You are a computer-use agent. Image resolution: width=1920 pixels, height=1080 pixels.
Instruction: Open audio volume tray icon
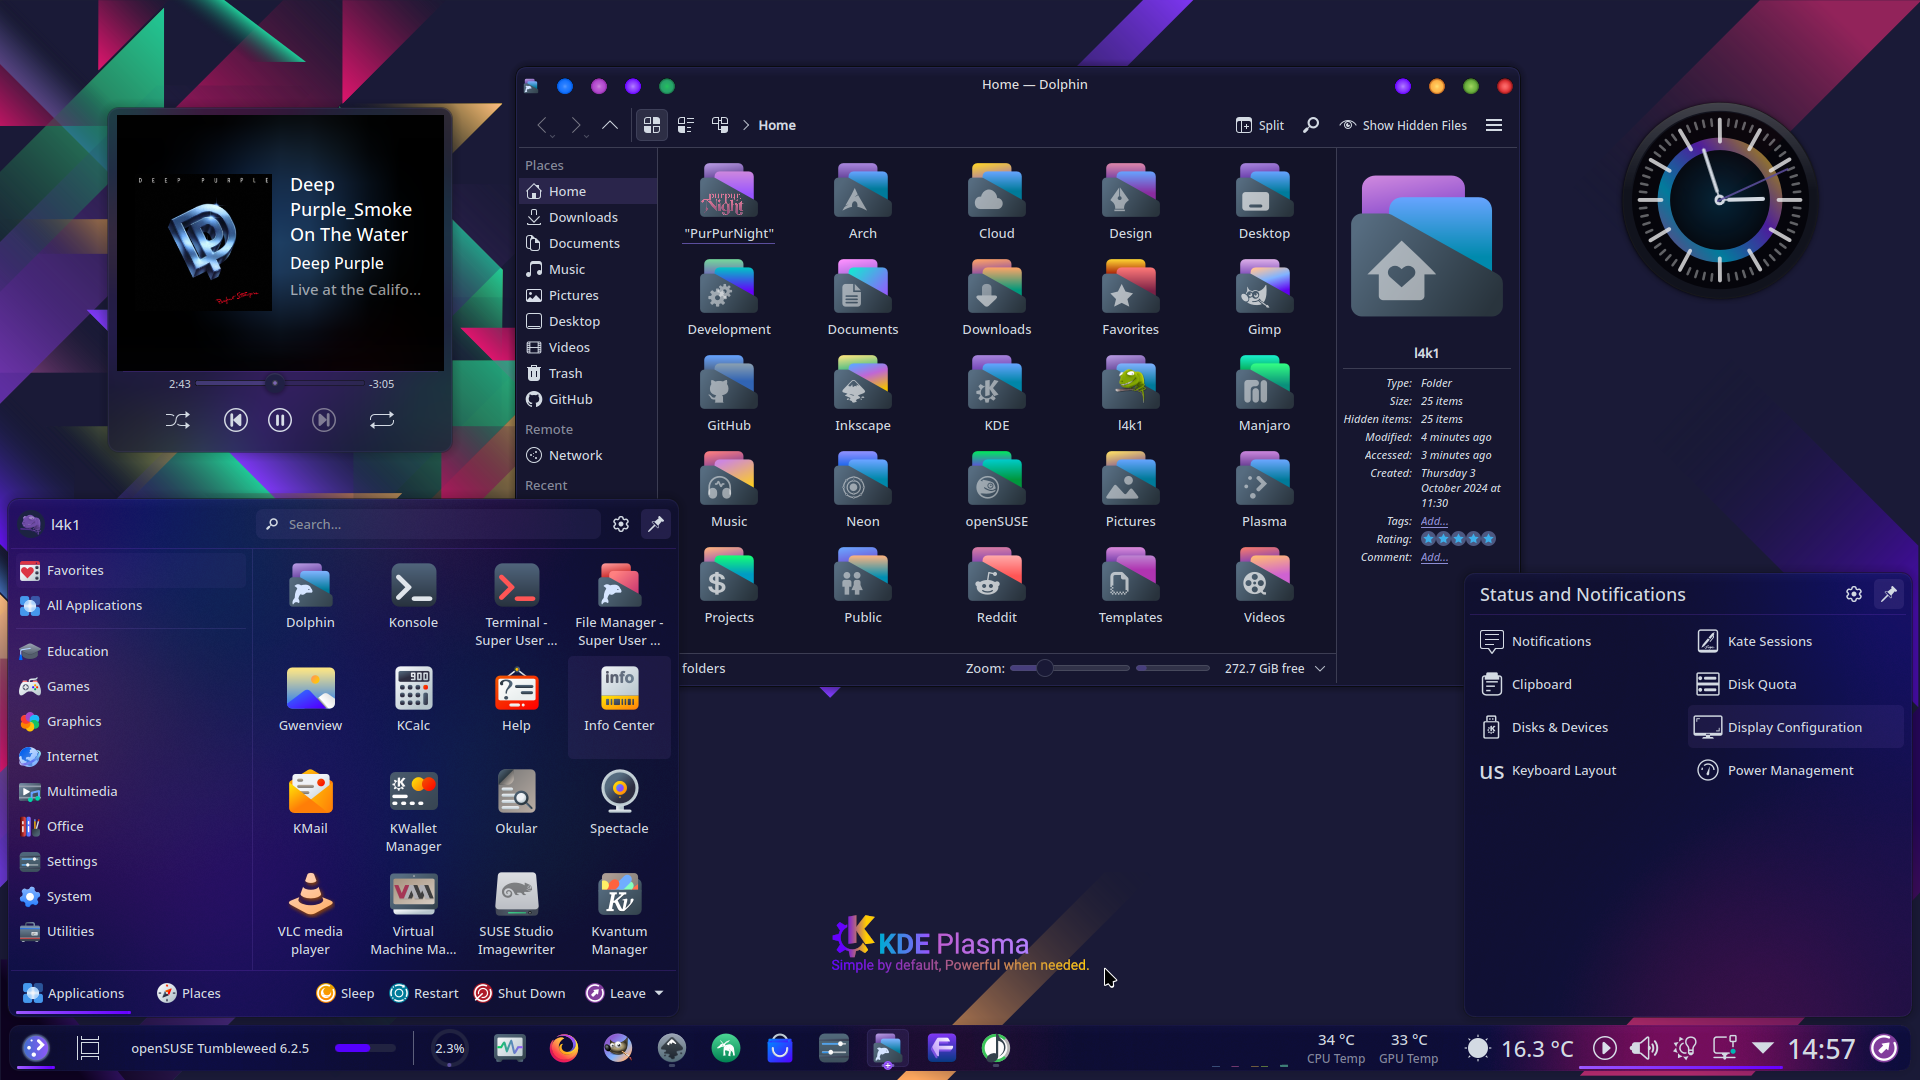(x=1644, y=1047)
